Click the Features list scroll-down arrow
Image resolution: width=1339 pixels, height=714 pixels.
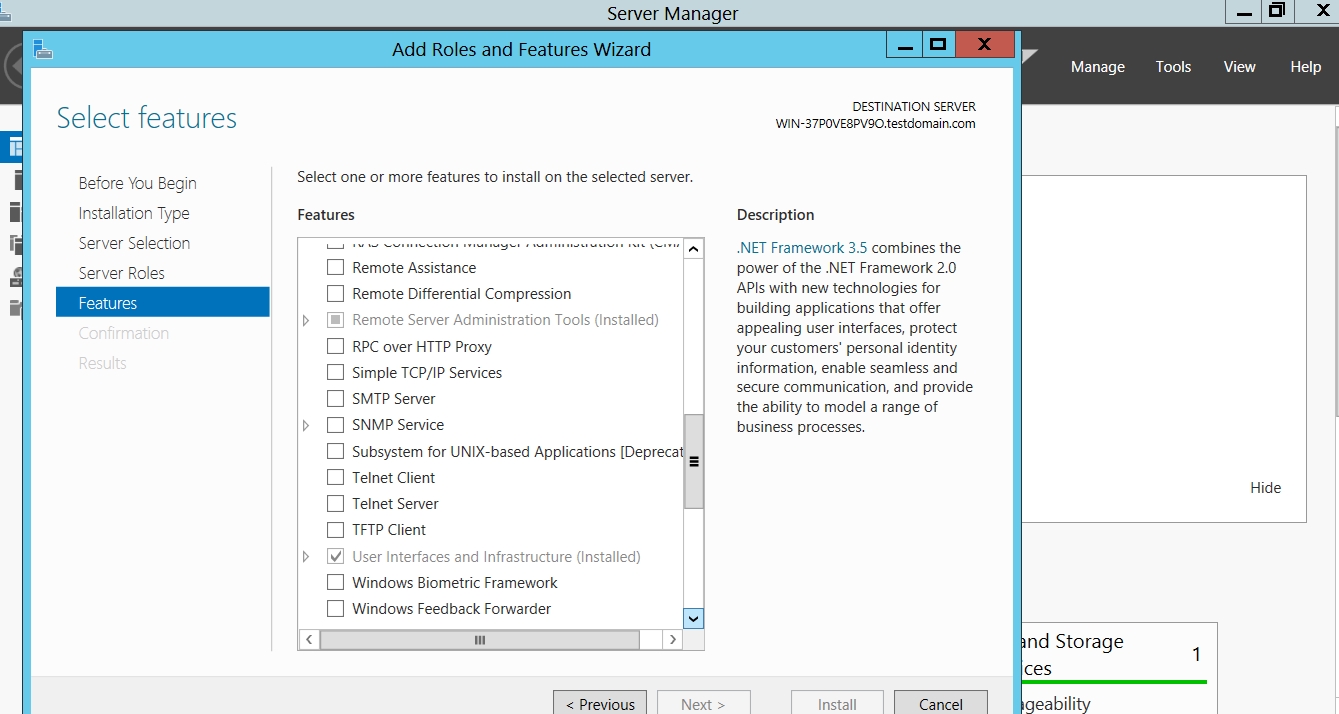(x=693, y=618)
